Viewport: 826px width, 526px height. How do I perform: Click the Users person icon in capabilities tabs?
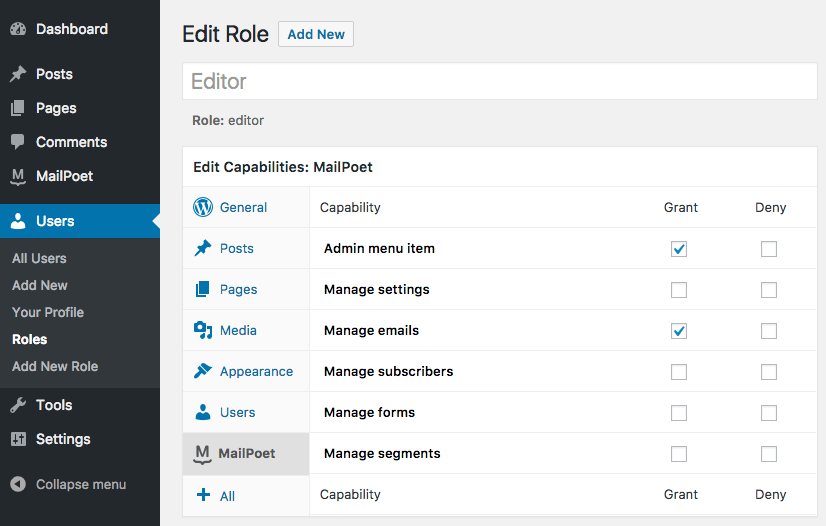(203, 412)
